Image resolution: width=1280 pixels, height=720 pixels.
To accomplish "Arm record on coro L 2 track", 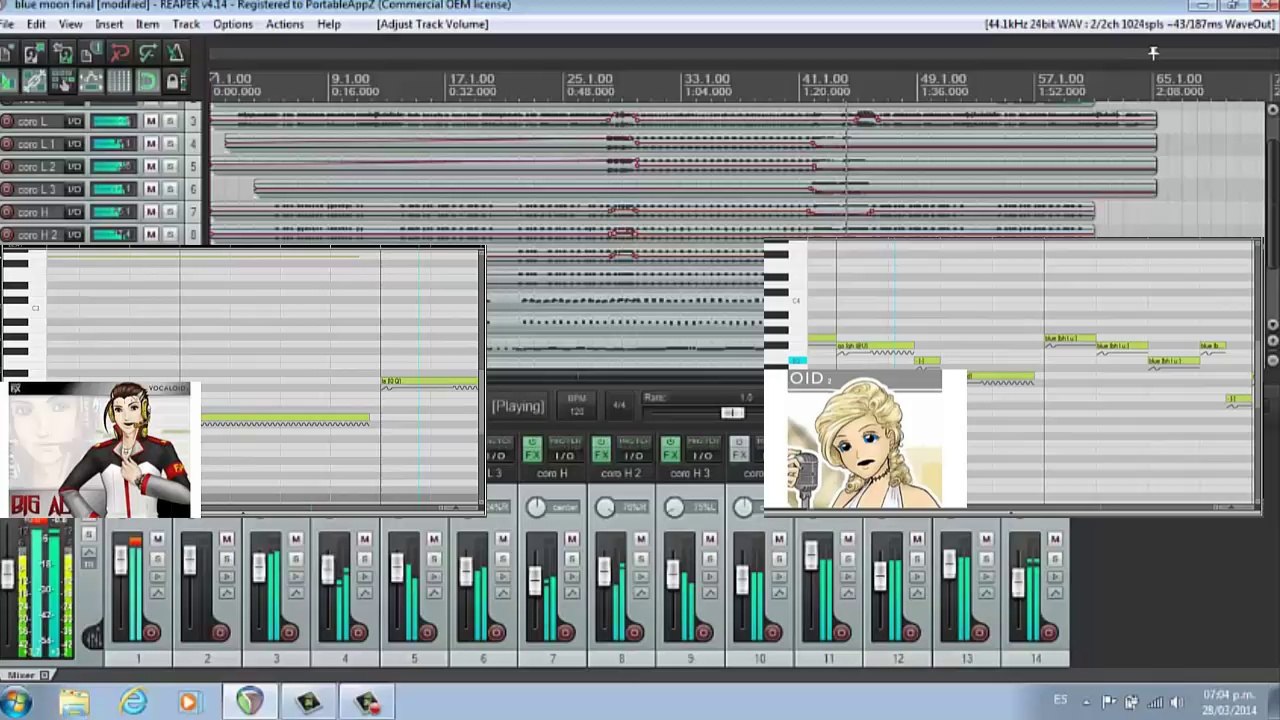I will pyautogui.click(x=7, y=166).
